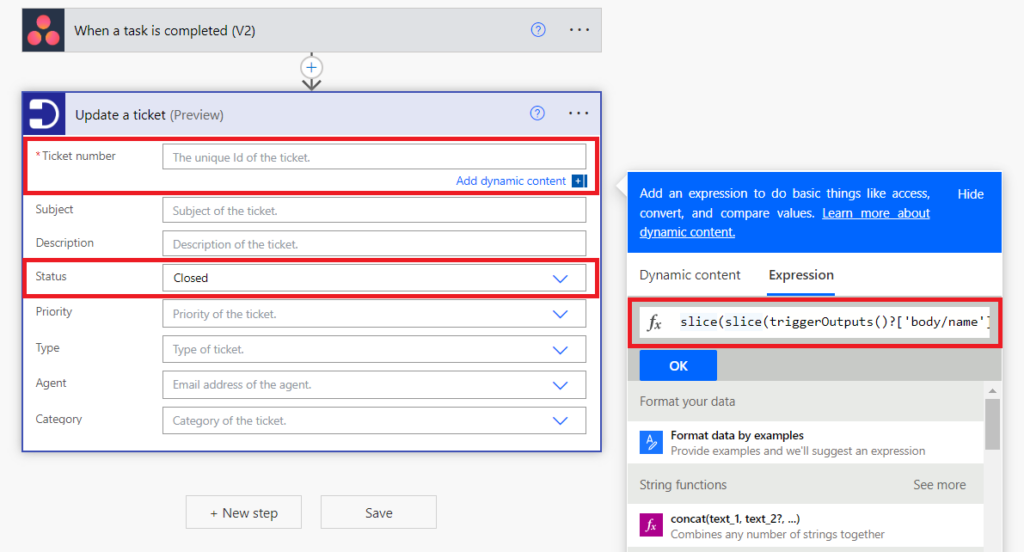Switch to the Dynamic content tab
The image size is (1024, 552).
(690, 275)
